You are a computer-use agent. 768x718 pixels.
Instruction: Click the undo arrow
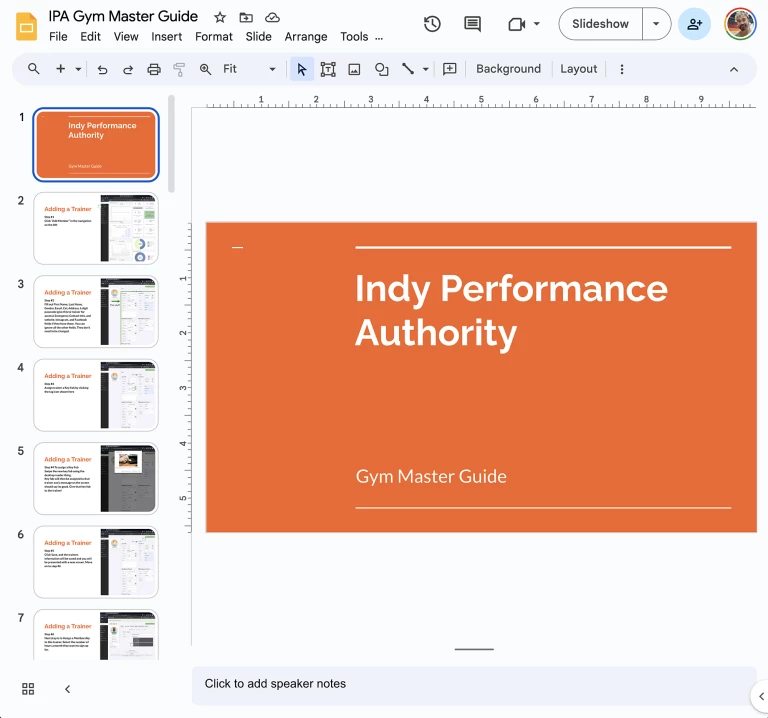[102, 69]
